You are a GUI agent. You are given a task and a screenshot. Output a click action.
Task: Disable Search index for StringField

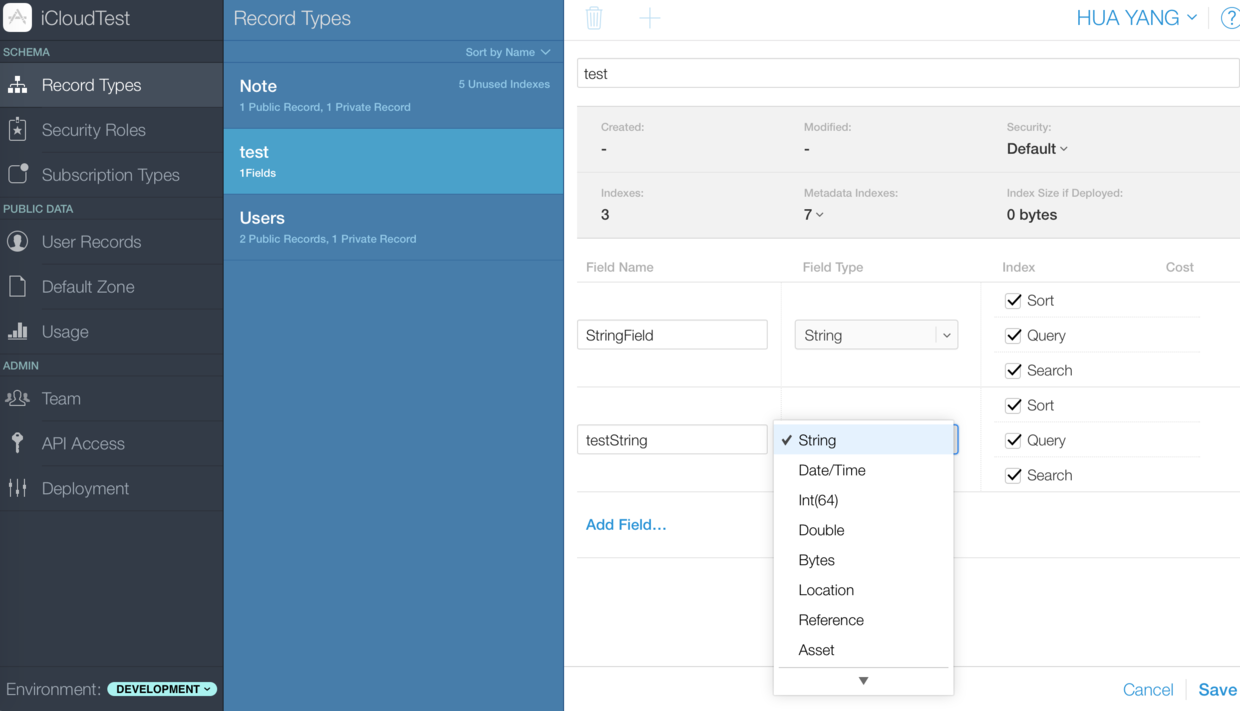coord(1013,370)
